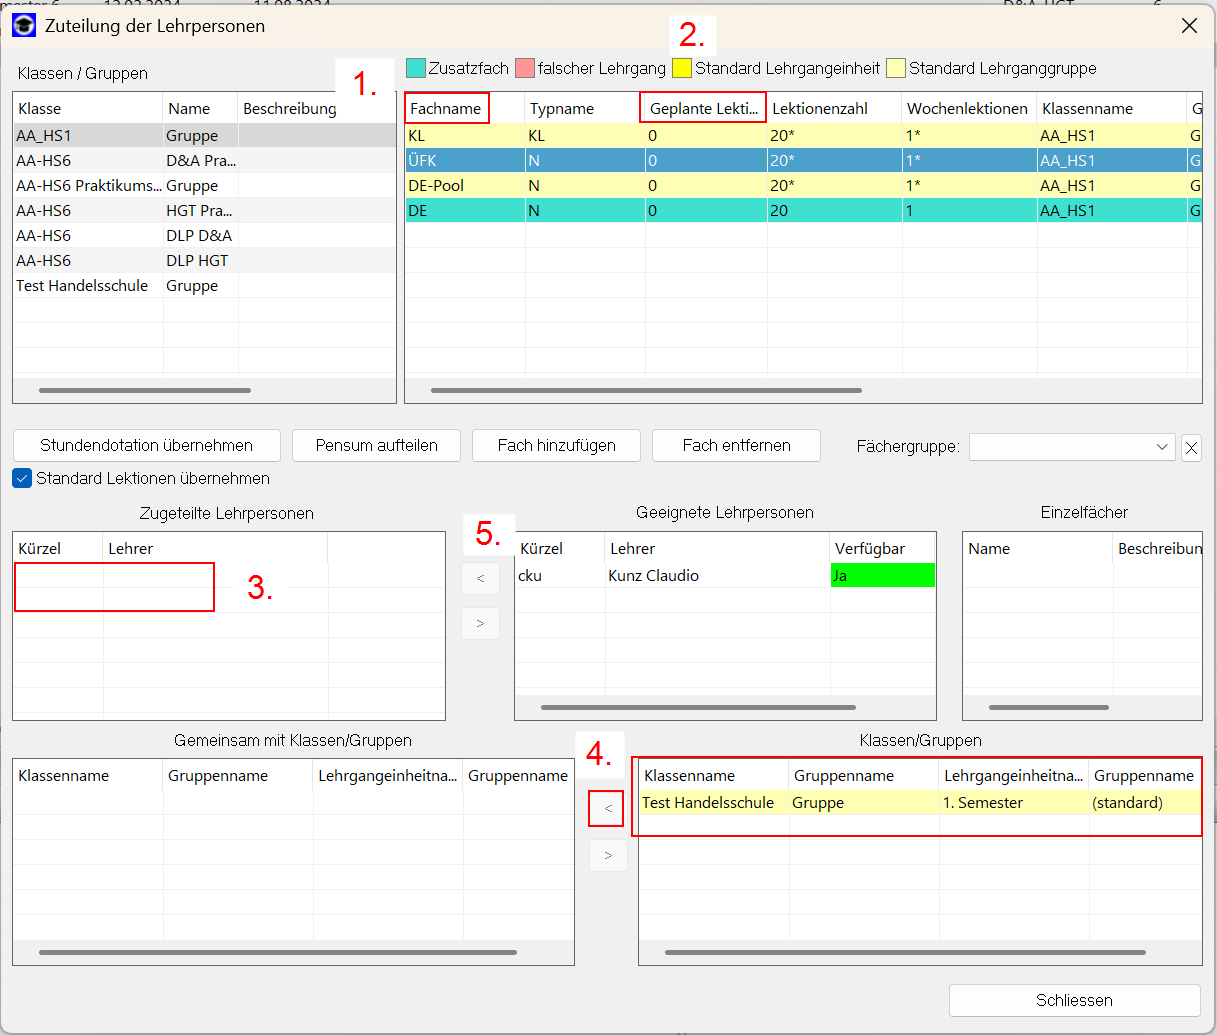Click the right arrow beside Klassen/Gruppen table
Screen dimensions: 1217x1035
pyautogui.click(x=608, y=855)
